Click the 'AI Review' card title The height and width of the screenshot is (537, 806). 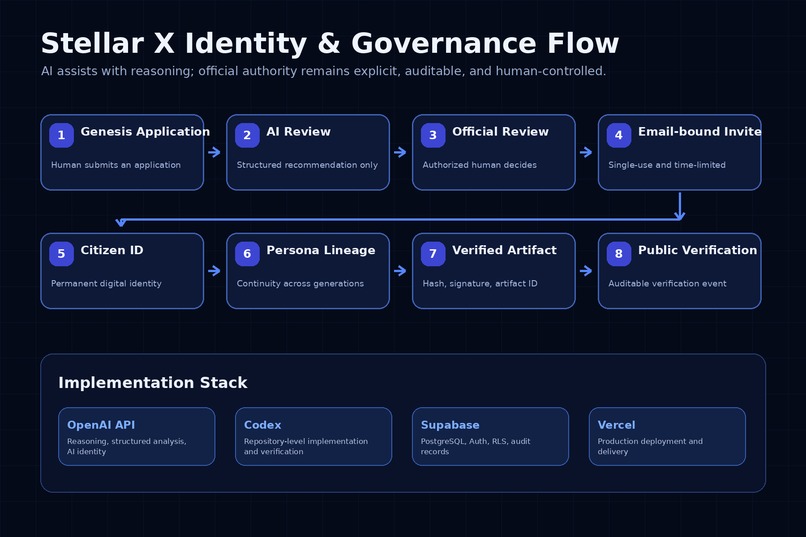[x=298, y=132]
